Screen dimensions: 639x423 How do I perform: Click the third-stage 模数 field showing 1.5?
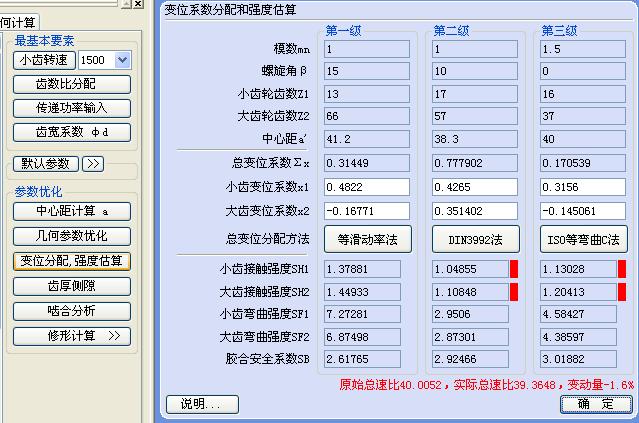point(583,49)
